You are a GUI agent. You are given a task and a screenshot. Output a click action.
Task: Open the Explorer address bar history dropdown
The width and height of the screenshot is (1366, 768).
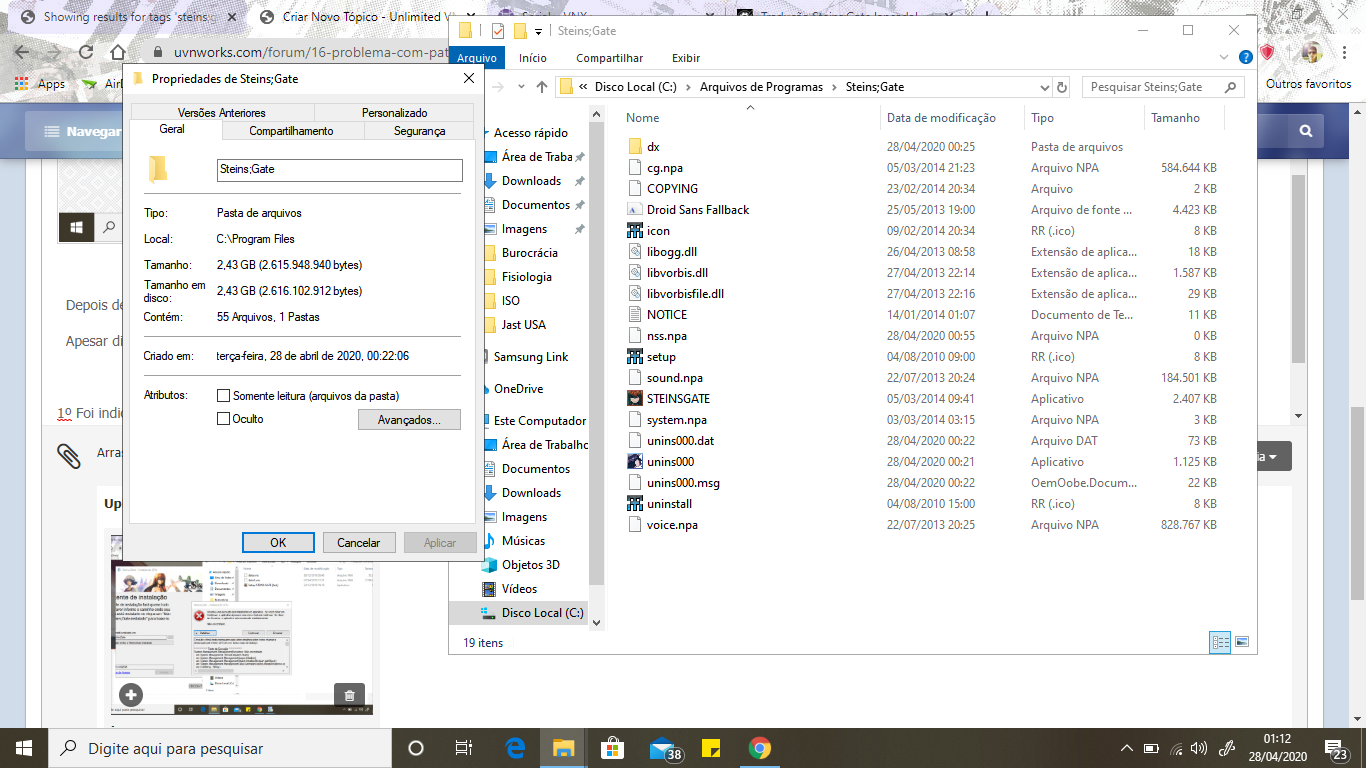[1045, 87]
